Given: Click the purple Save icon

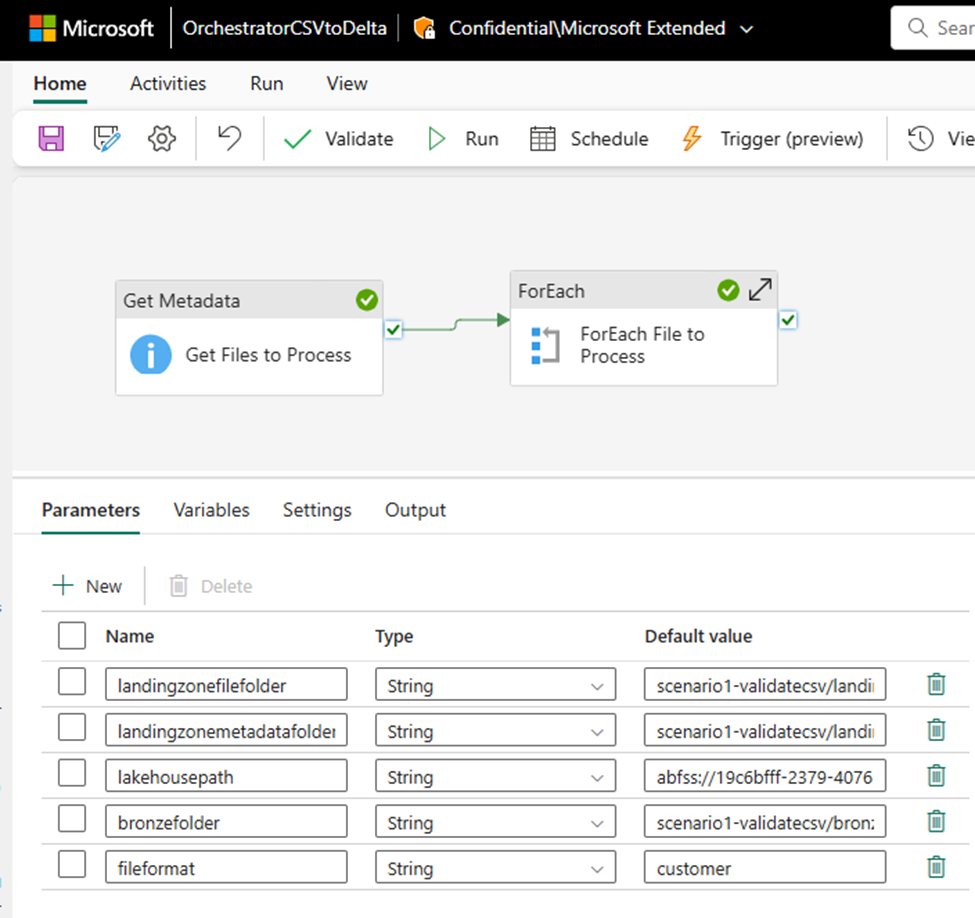Looking at the screenshot, I should tap(51, 138).
